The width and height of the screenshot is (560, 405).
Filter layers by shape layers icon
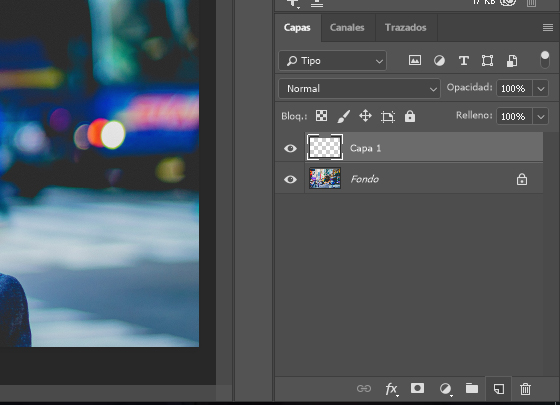[488, 61]
